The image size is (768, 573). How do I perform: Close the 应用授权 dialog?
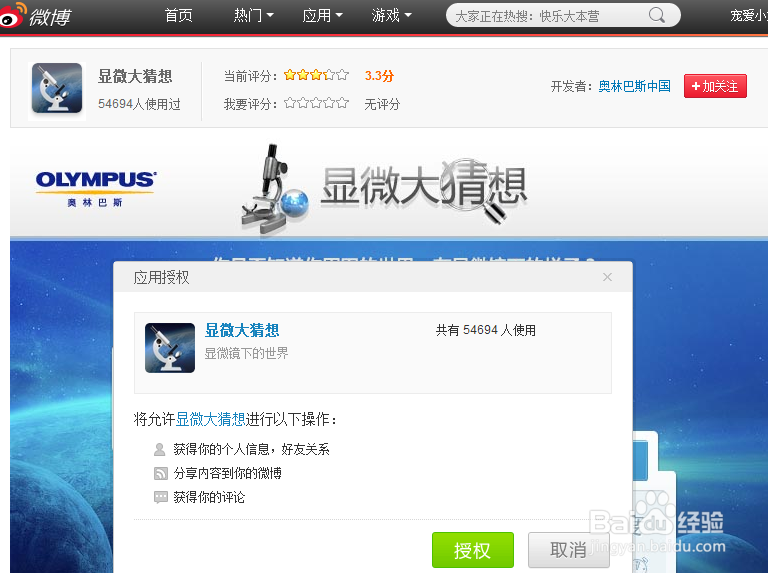coord(607,277)
